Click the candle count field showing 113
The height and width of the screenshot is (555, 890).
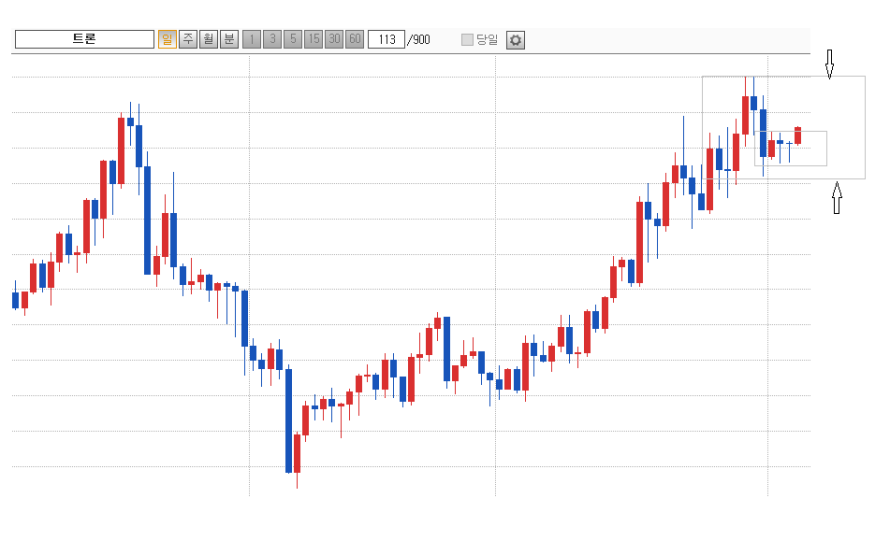tap(386, 40)
